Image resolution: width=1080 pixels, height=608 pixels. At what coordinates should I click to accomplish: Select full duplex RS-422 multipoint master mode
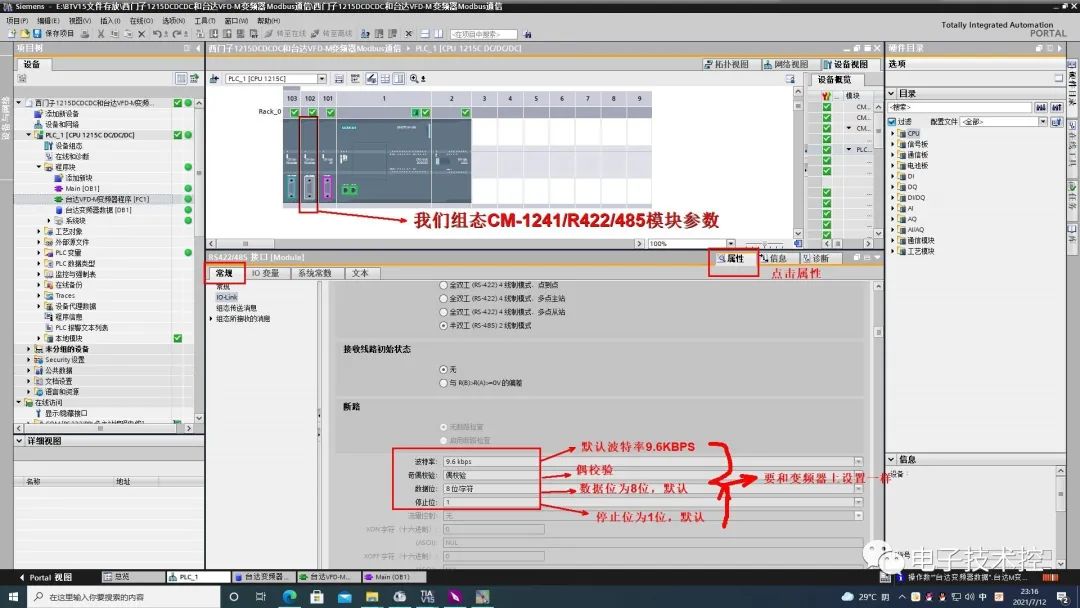(x=444, y=298)
